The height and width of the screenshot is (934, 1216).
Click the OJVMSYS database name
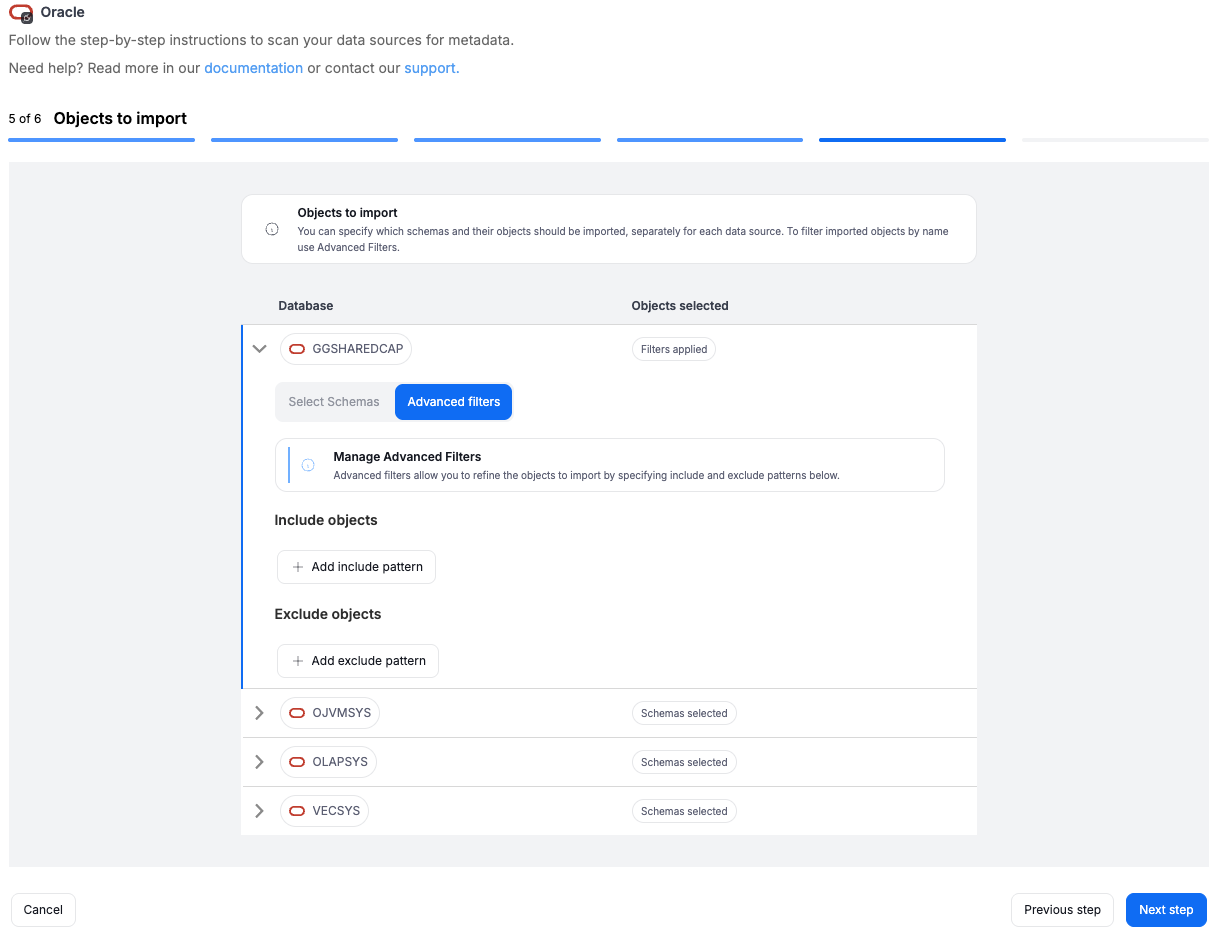342,713
